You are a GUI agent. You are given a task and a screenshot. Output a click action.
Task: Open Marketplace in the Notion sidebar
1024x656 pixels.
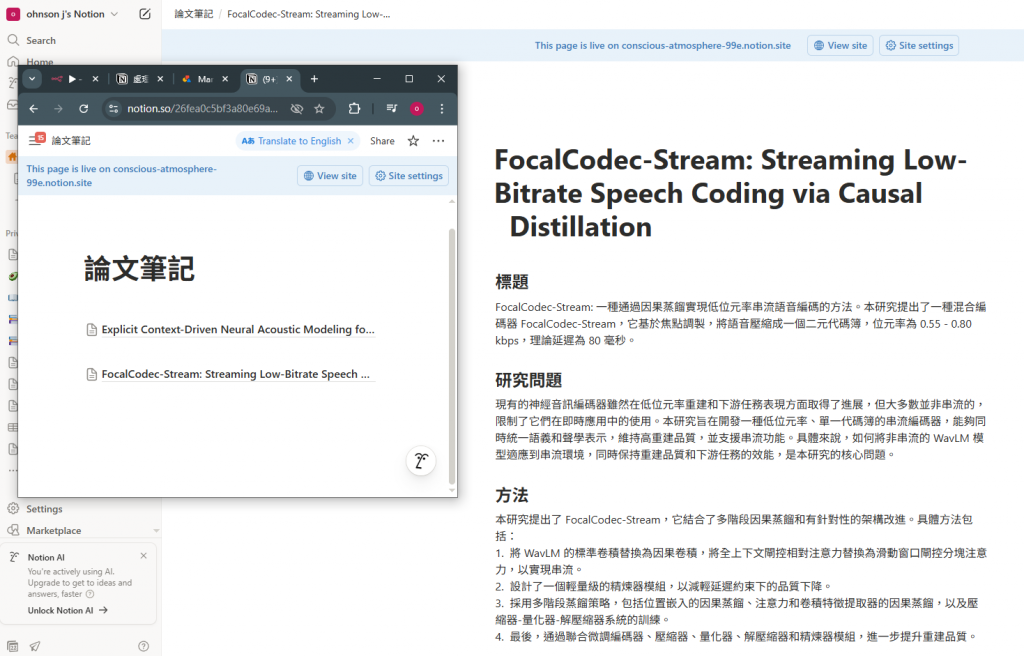pyautogui.click(x=54, y=531)
